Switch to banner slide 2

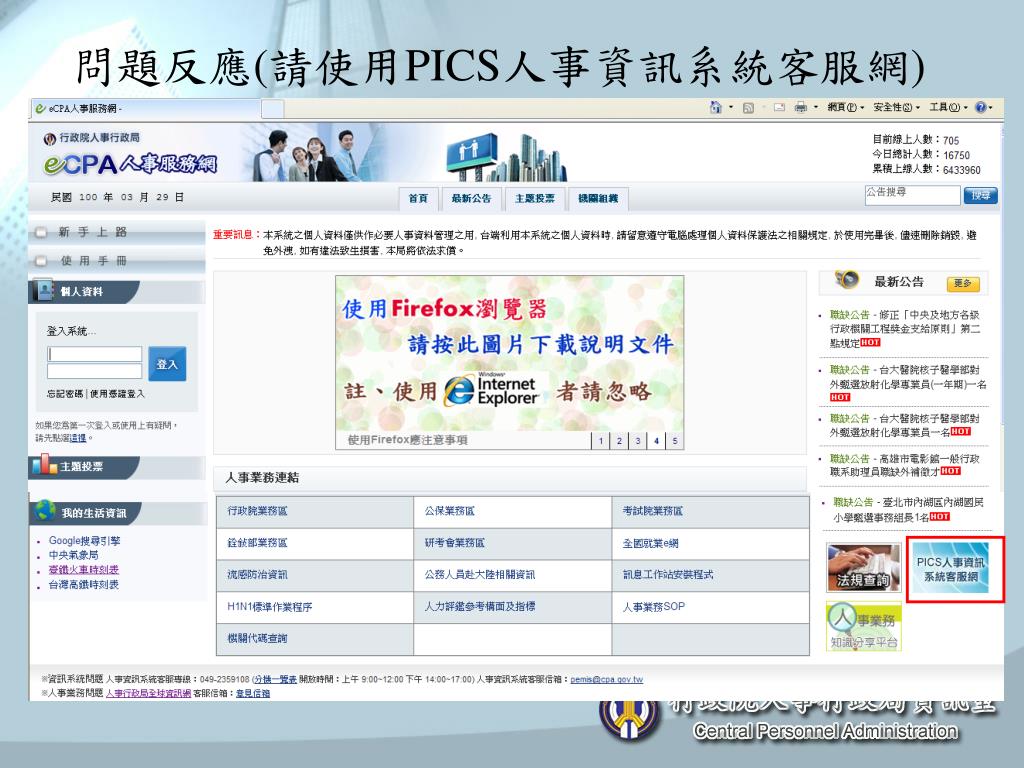pyautogui.click(x=619, y=441)
